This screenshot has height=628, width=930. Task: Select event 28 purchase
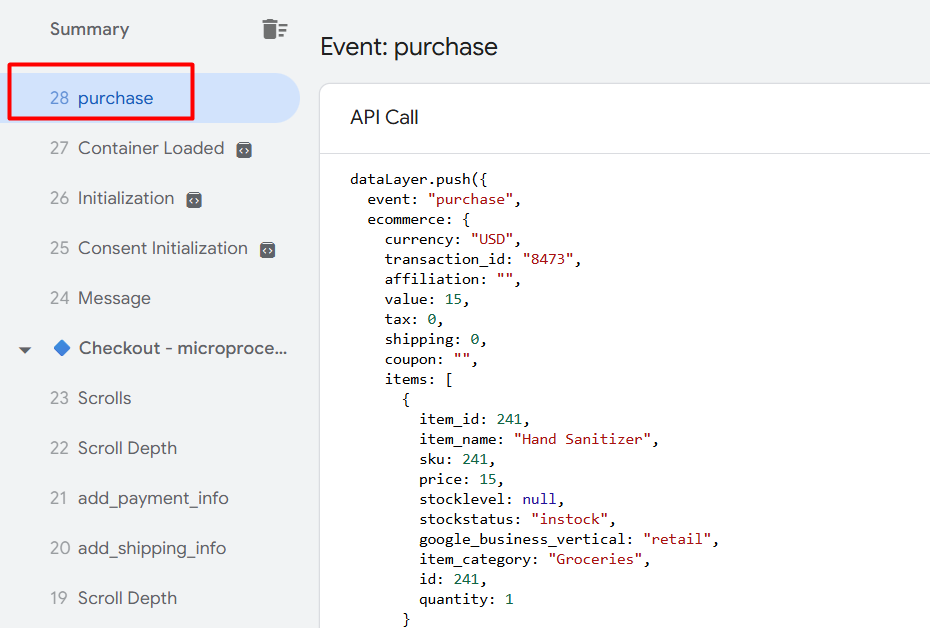(x=115, y=98)
